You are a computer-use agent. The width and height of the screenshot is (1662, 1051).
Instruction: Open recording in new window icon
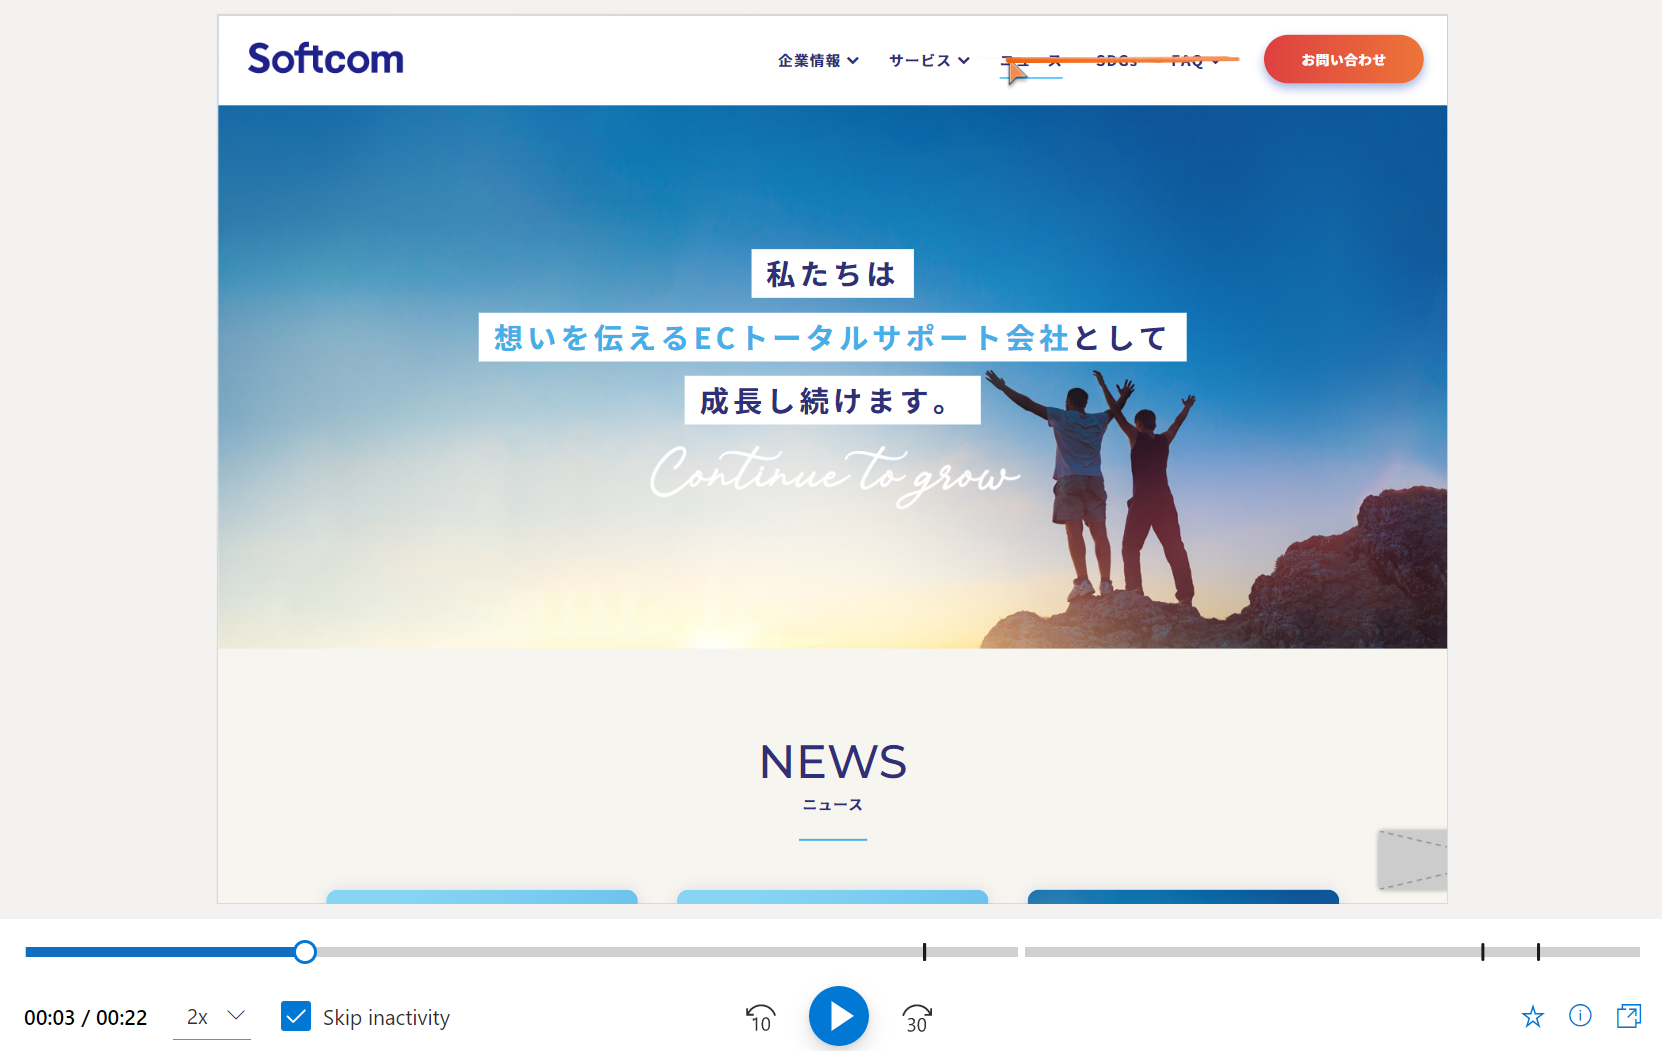pos(1629,1016)
